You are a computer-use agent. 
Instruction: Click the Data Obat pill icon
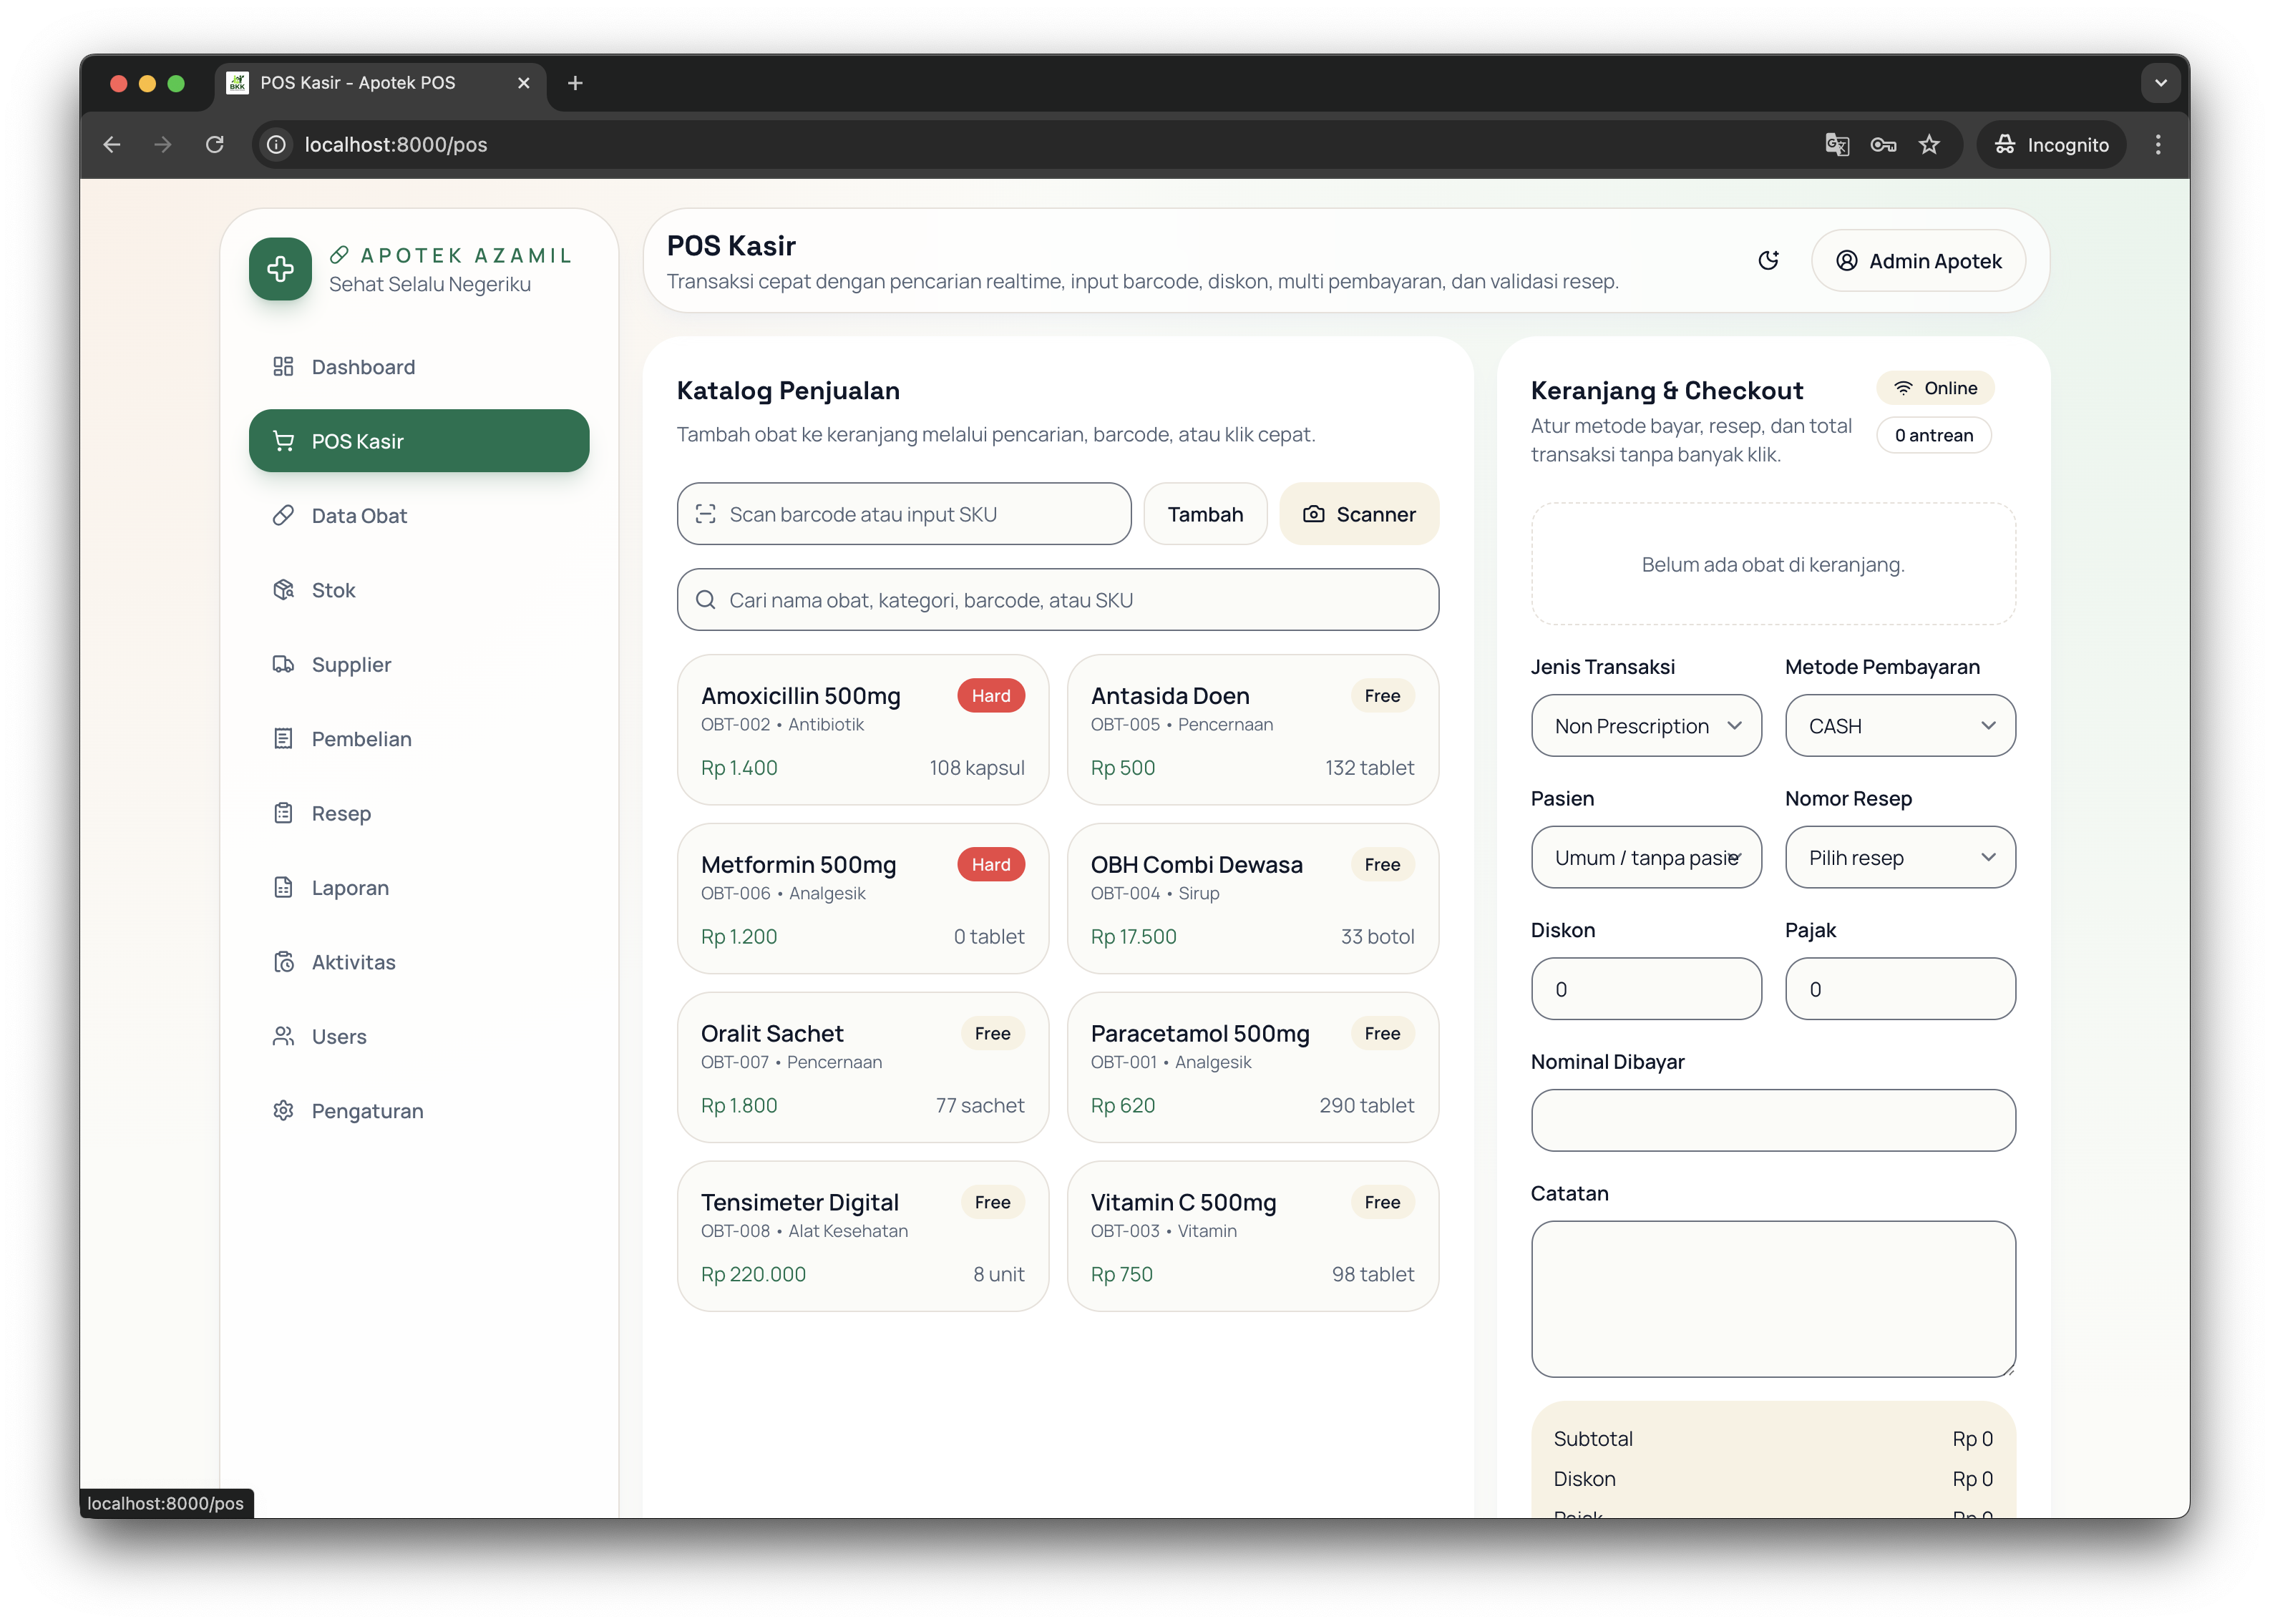283,516
